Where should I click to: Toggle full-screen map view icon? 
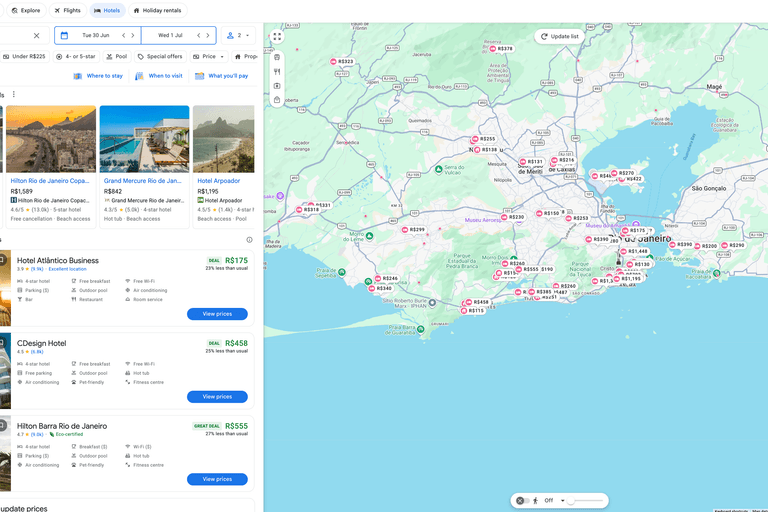[x=277, y=37]
